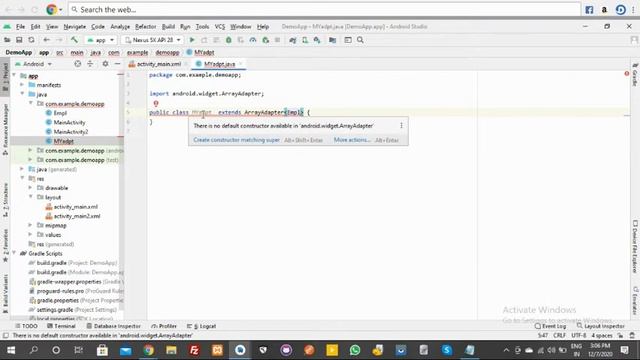
Task: Expand the manifests folder
Action: pyautogui.click(x=22, y=85)
